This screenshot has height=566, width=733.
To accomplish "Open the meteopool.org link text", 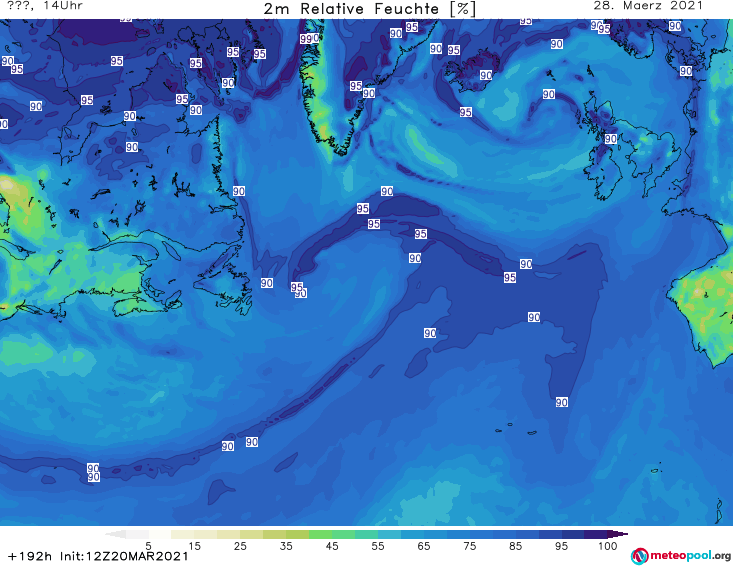I will [x=690, y=556].
